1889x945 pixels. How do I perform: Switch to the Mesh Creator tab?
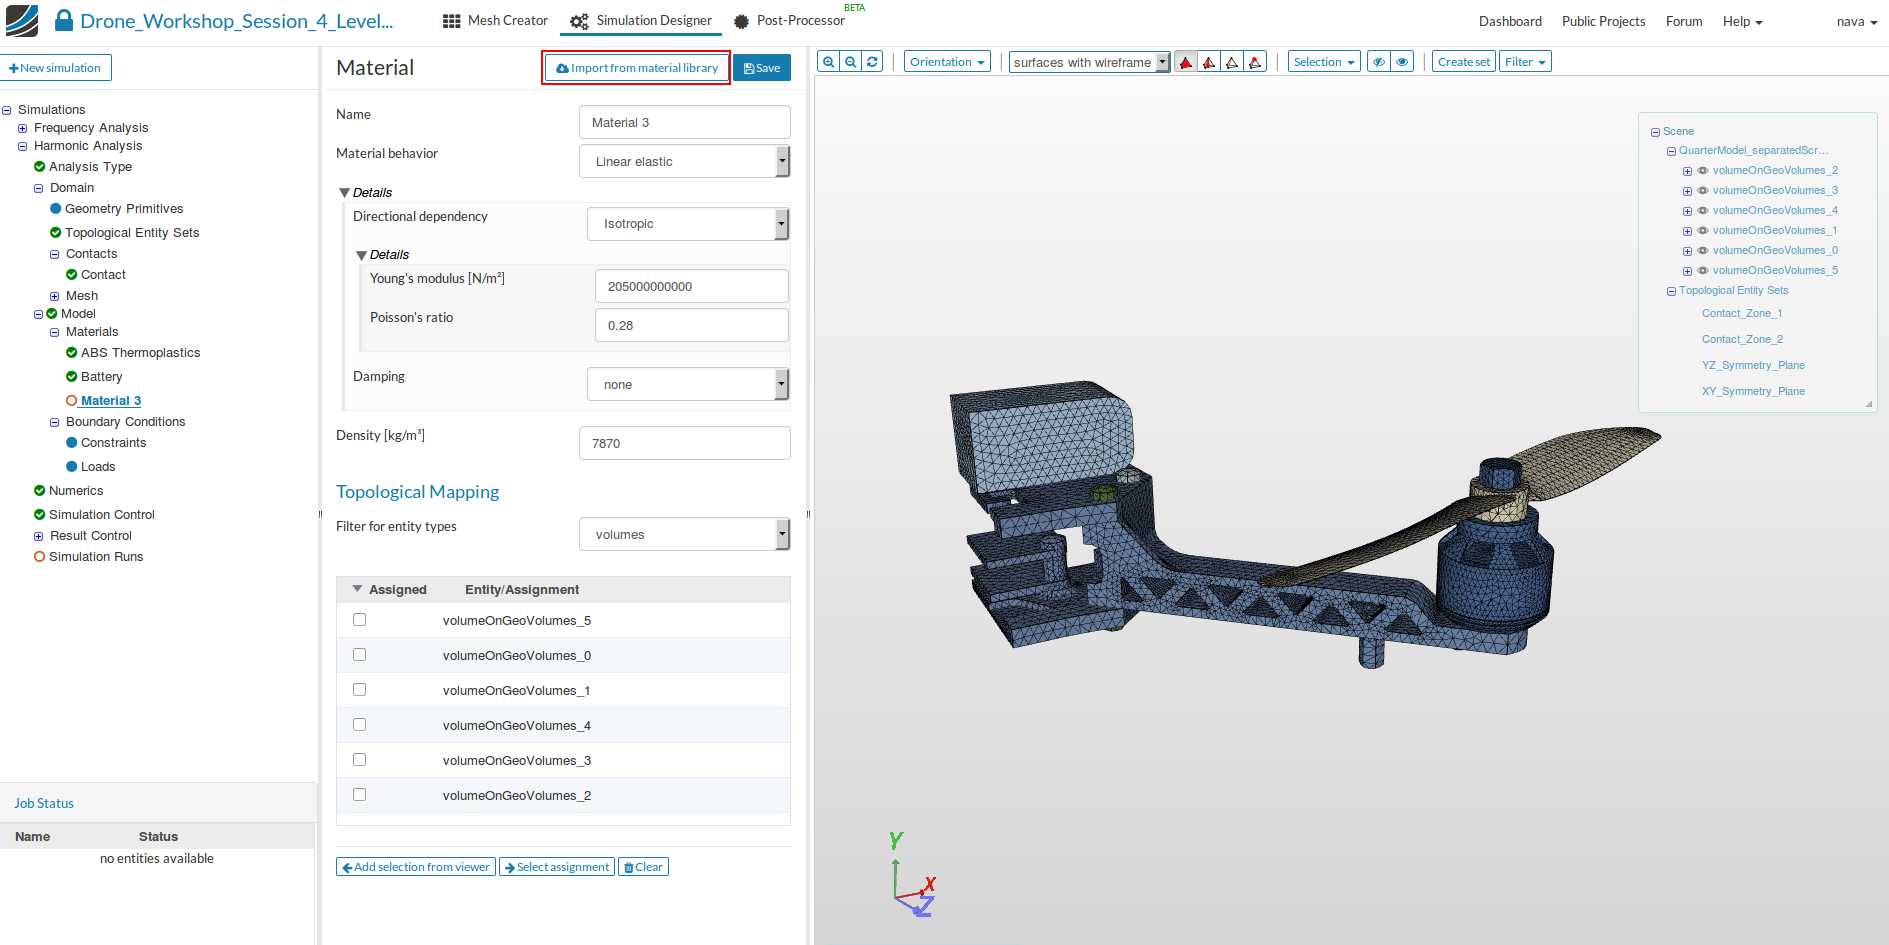(496, 21)
